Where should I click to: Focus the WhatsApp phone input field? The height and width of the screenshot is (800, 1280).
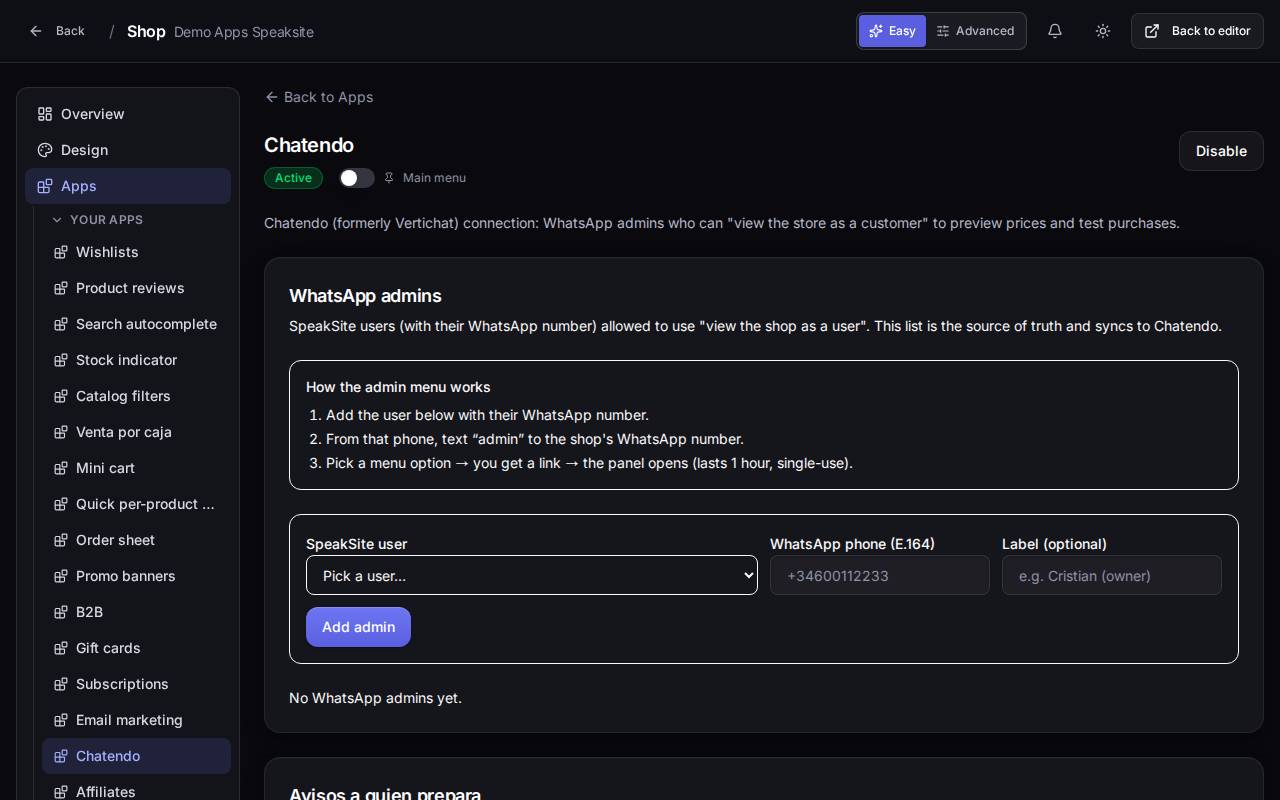(x=880, y=575)
